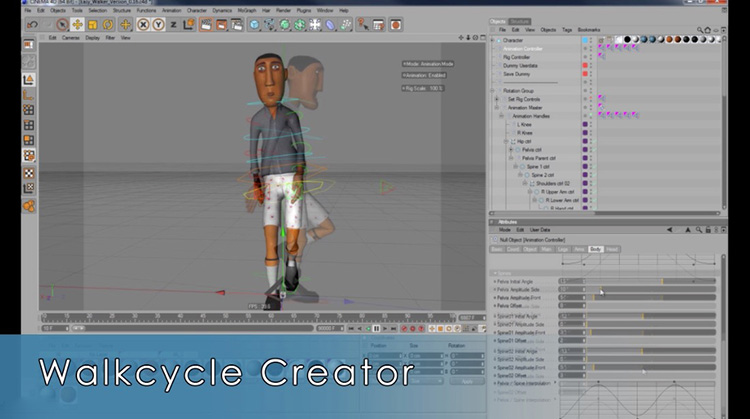The width and height of the screenshot is (750, 419).
Task: Select the Live Selection tool
Action: pyautogui.click(x=62, y=24)
